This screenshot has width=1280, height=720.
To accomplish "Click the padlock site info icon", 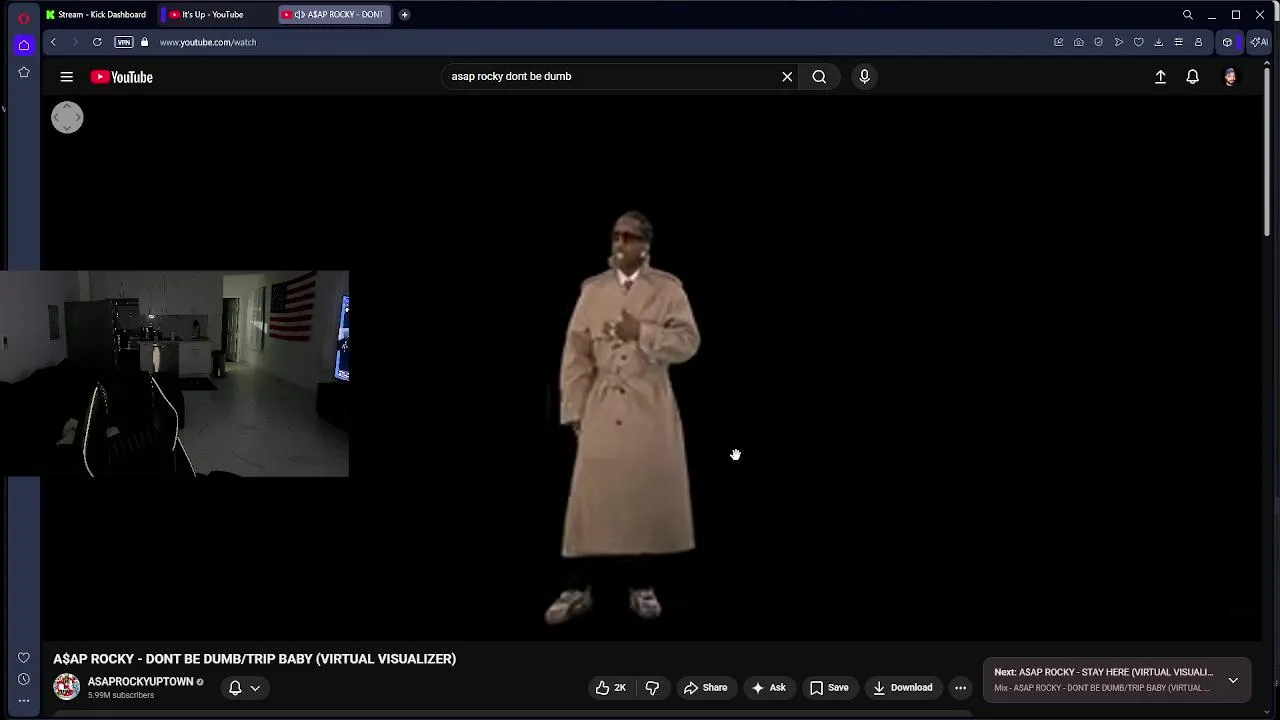I will [144, 42].
